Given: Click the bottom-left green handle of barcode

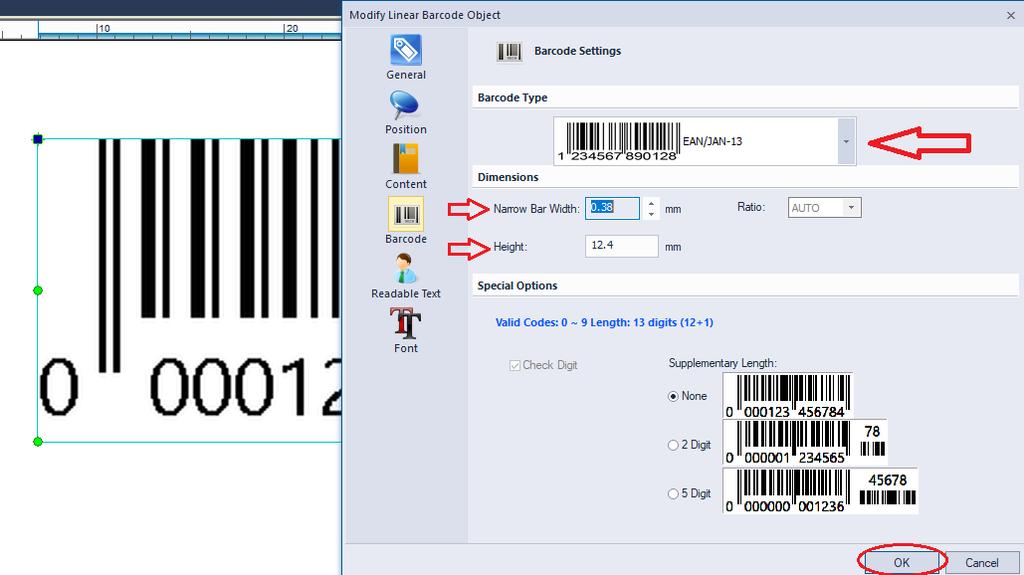Looking at the screenshot, I should click(38, 442).
